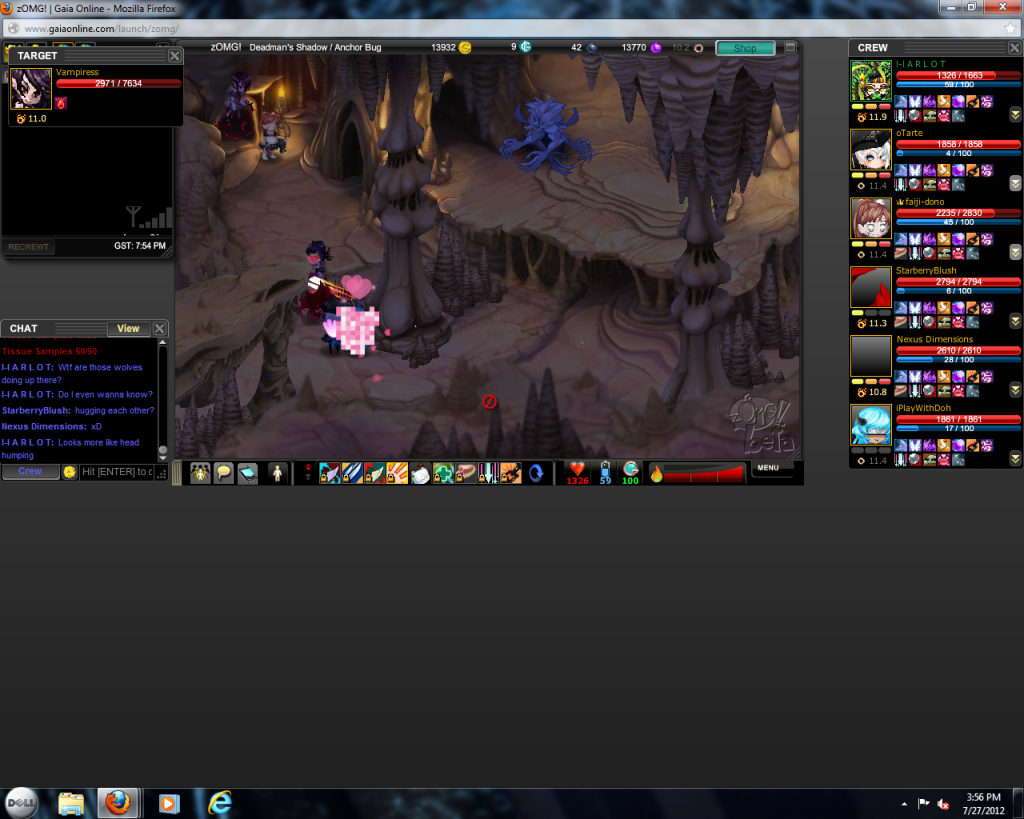The height and width of the screenshot is (819, 1024).
Task: Click StarberryBlush health bar 2794 / 2794
Action: click(959, 281)
